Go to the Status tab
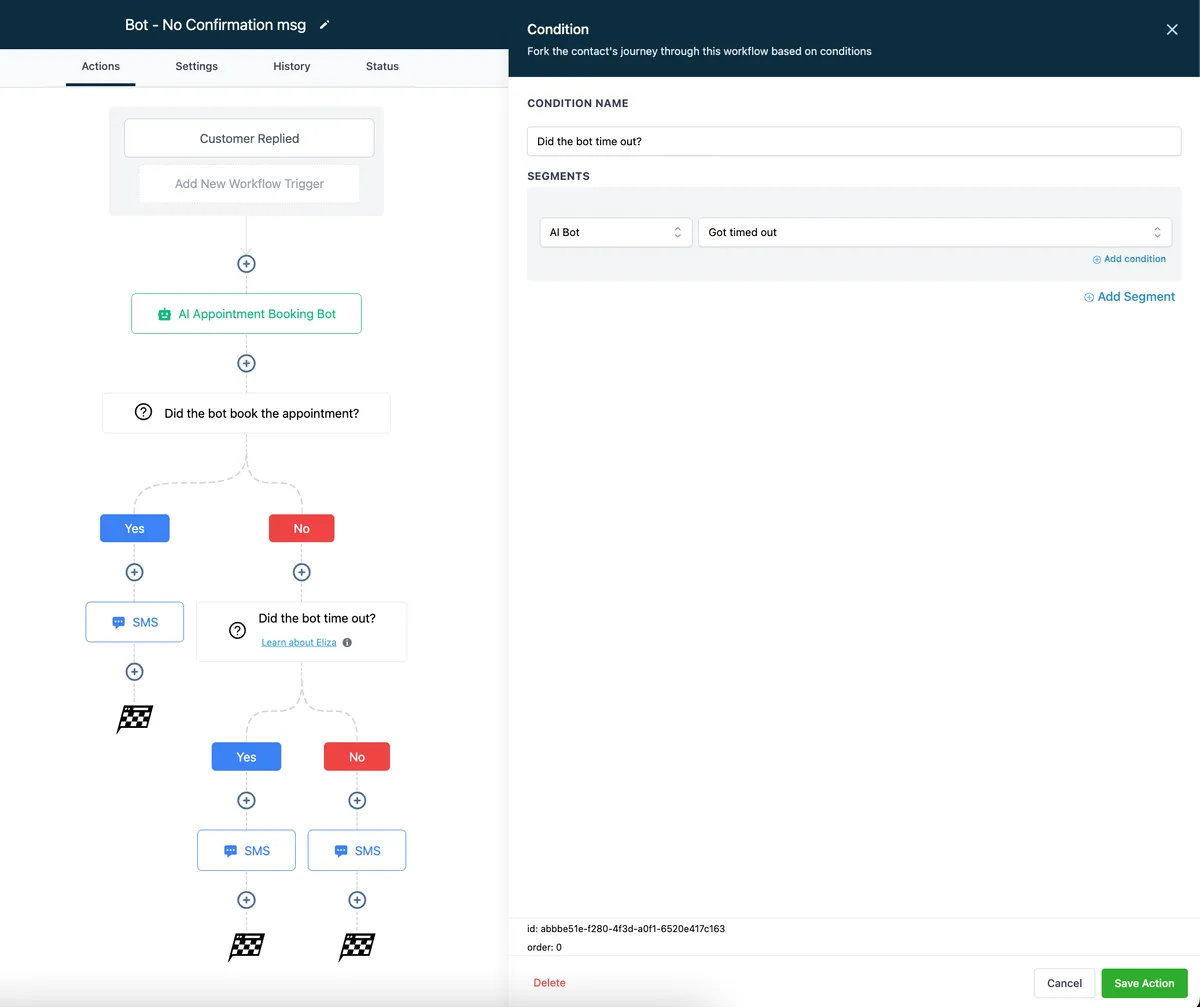Image resolution: width=1200 pixels, height=1008 pixels. click(382, 66)
